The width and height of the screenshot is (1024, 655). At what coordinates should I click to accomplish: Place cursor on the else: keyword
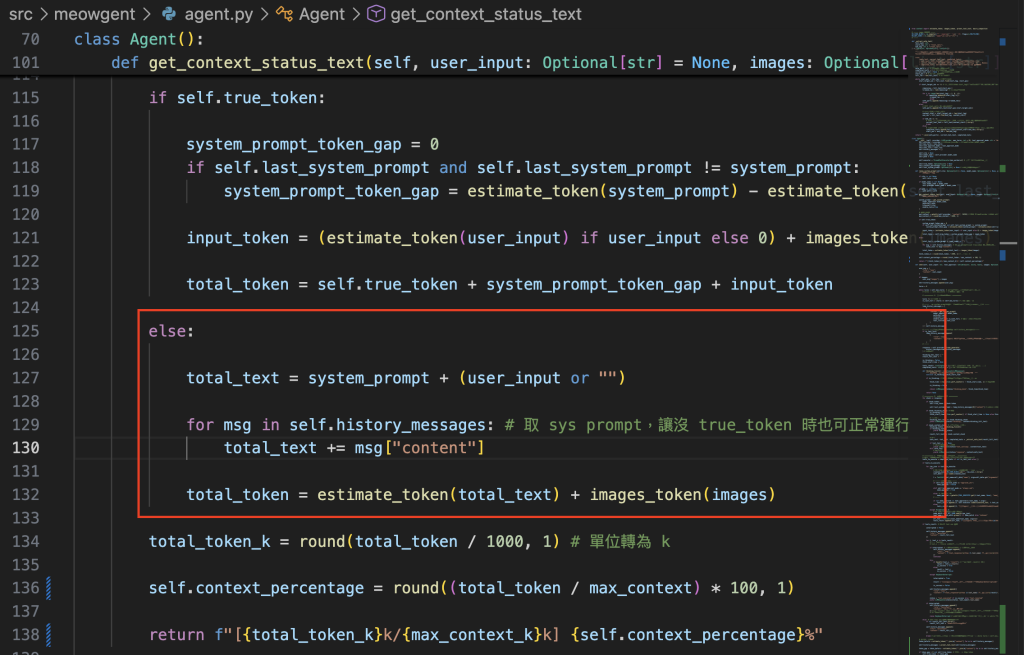(x=171, y=331)
